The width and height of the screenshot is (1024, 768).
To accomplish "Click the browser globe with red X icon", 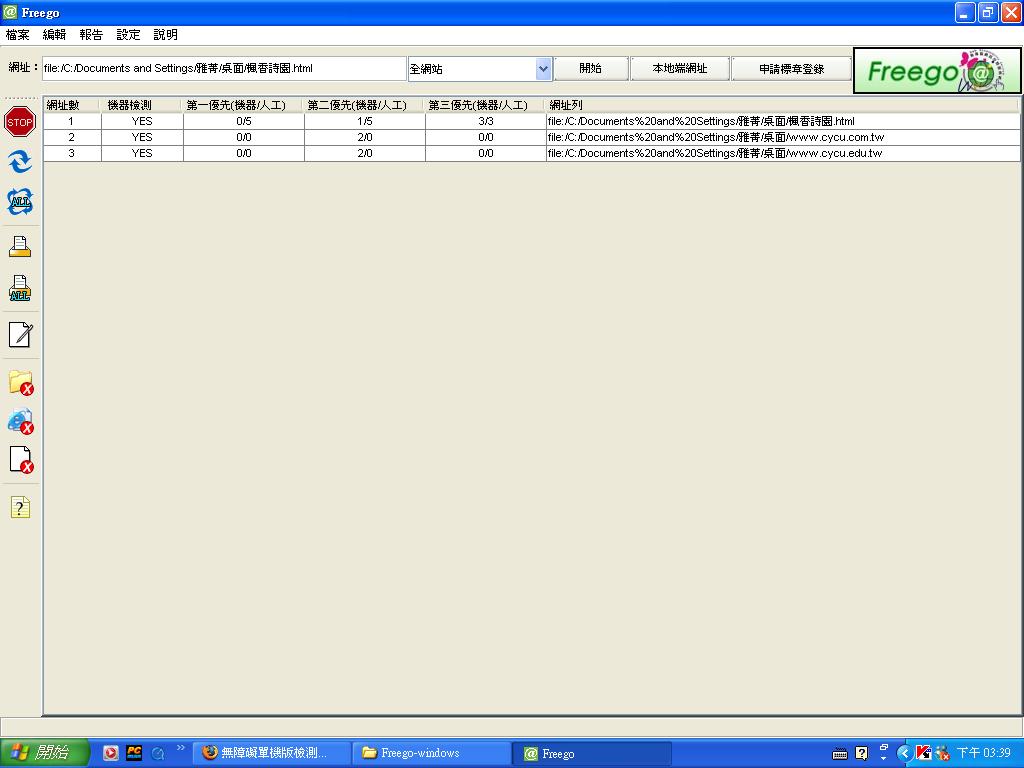I will 21,421.
